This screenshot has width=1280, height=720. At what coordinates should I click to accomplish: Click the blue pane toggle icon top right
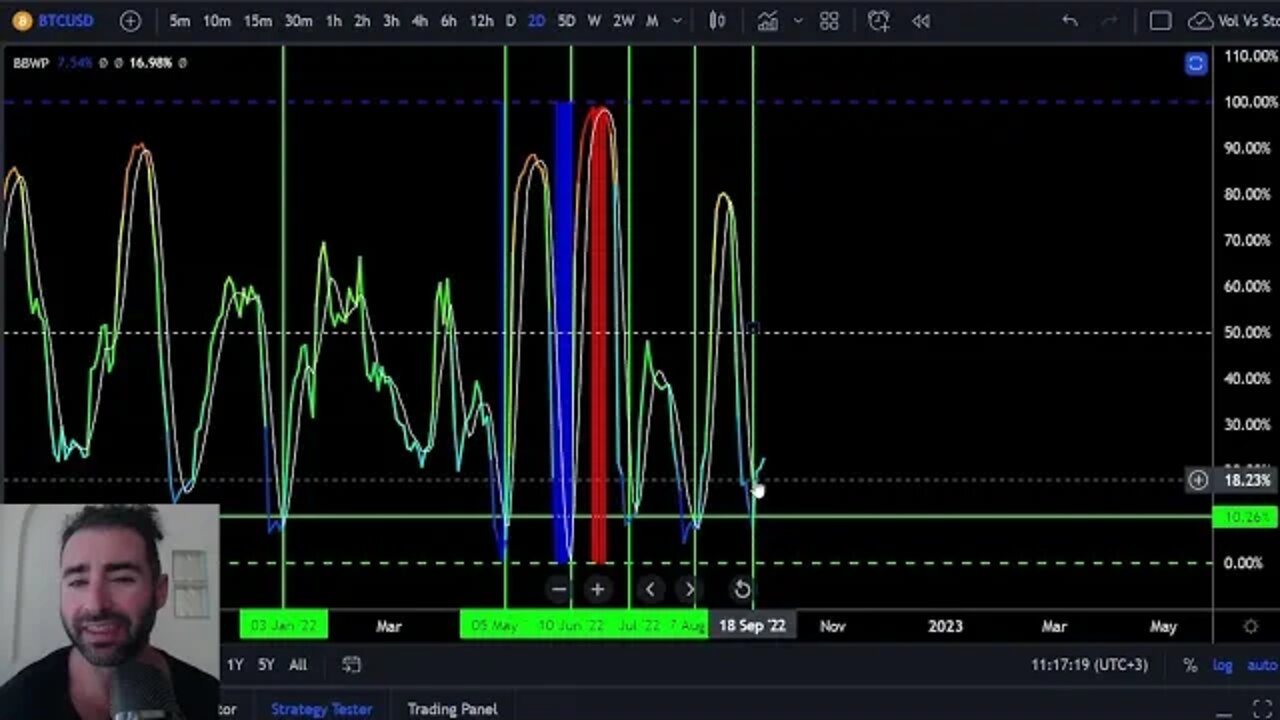pos(1196,64)
